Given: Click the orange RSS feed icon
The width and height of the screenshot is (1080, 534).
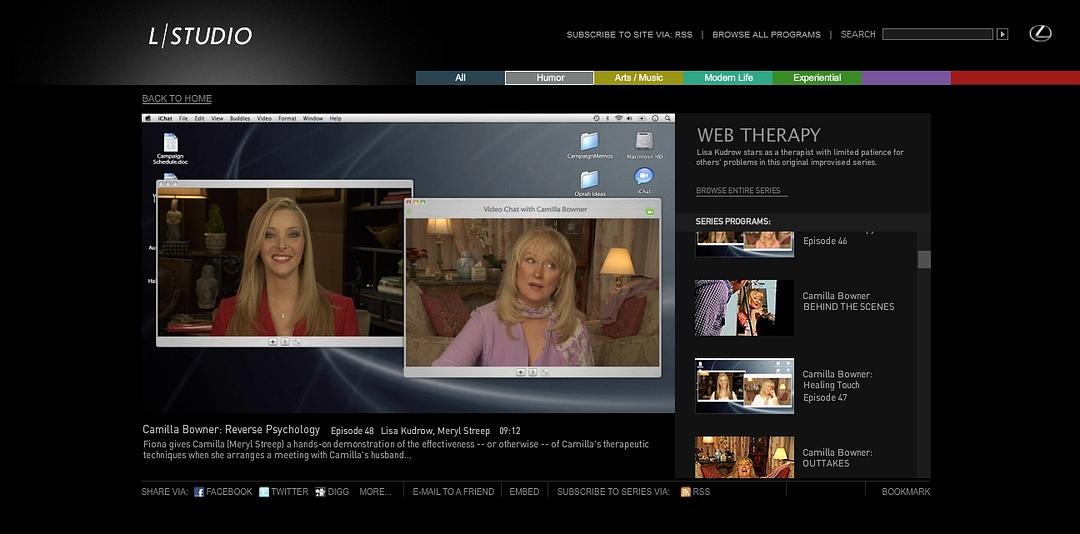Looking at the screenshot, I should click(686, 492).
